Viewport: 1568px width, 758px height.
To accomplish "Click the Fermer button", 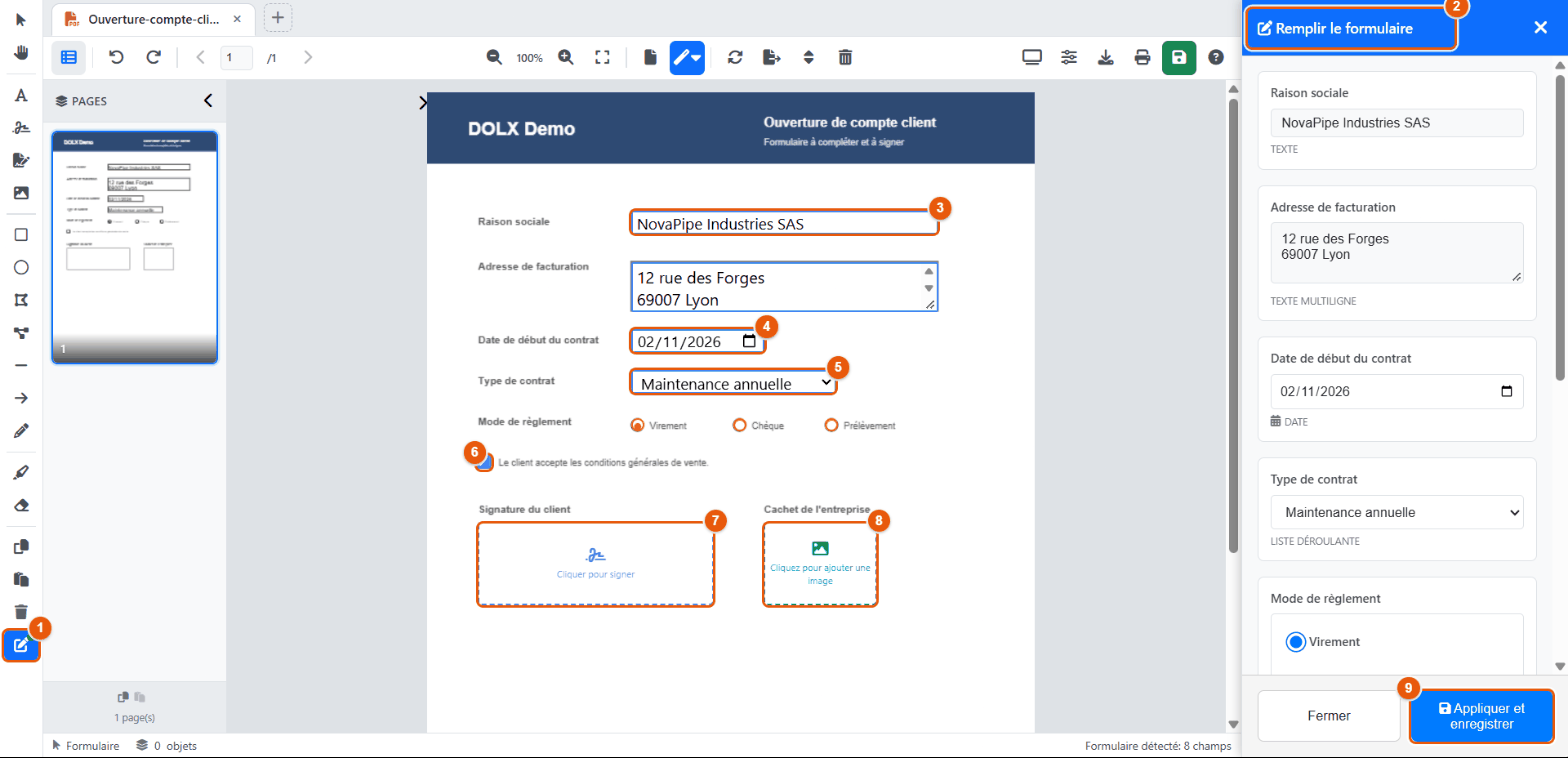I will 1329,716.
